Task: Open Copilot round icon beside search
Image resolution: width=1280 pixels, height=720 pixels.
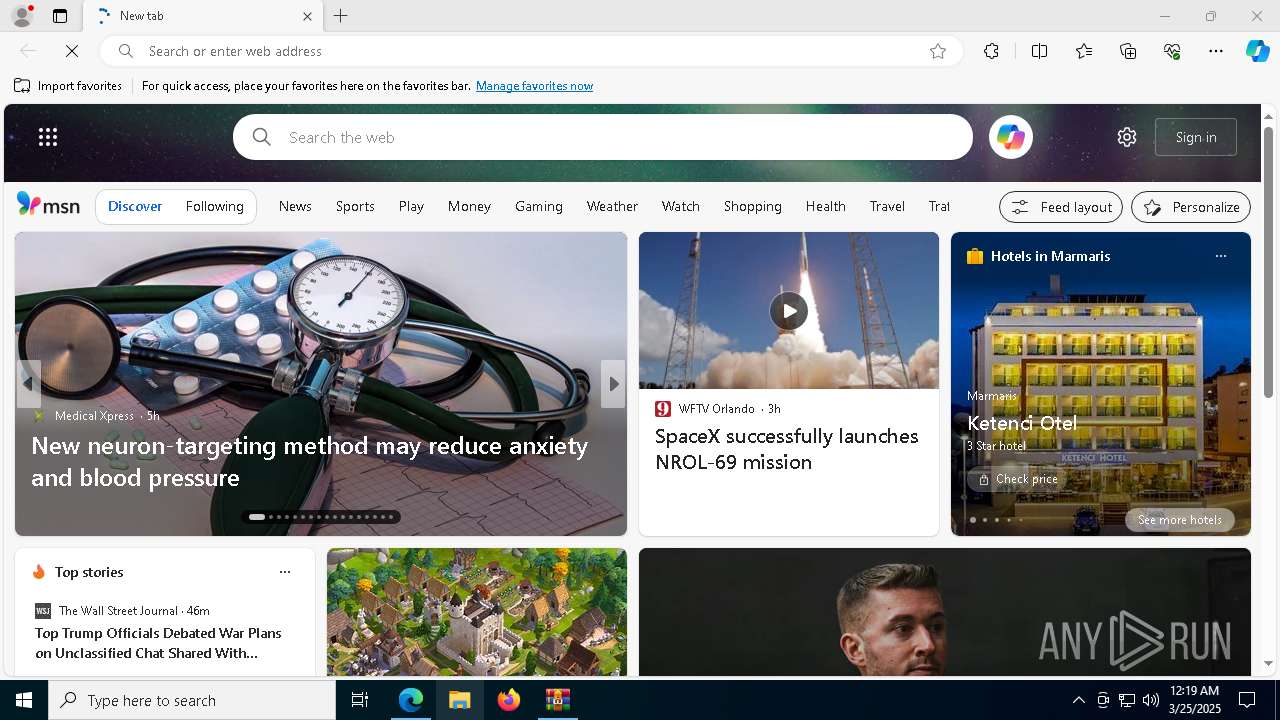Action: (x=1011, y=137)
